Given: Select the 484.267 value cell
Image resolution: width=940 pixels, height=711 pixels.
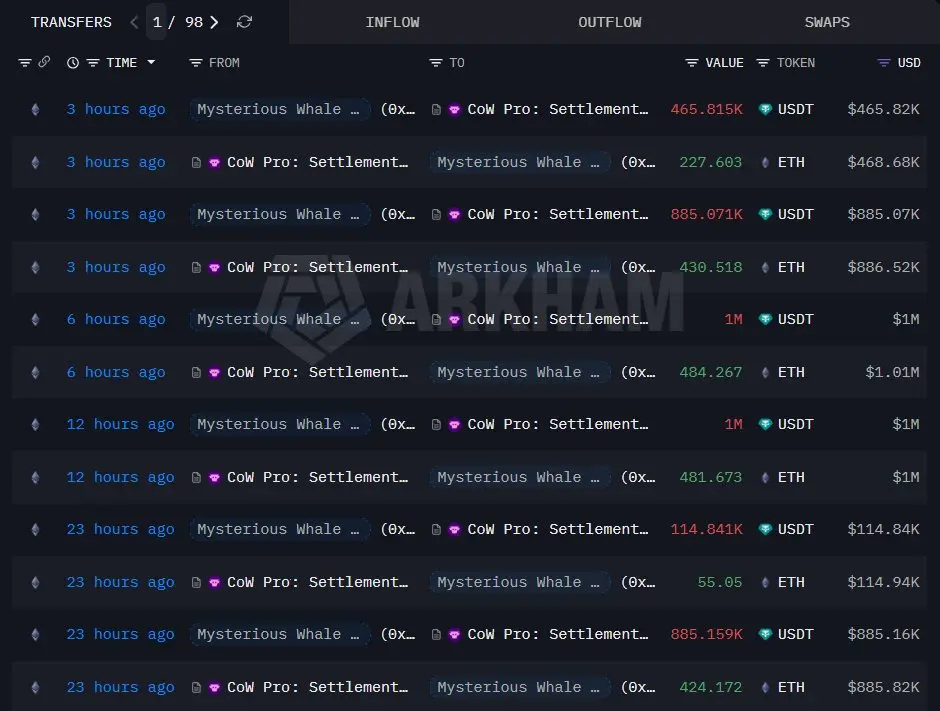Looking at the screenshot, I should click(710, 372).
